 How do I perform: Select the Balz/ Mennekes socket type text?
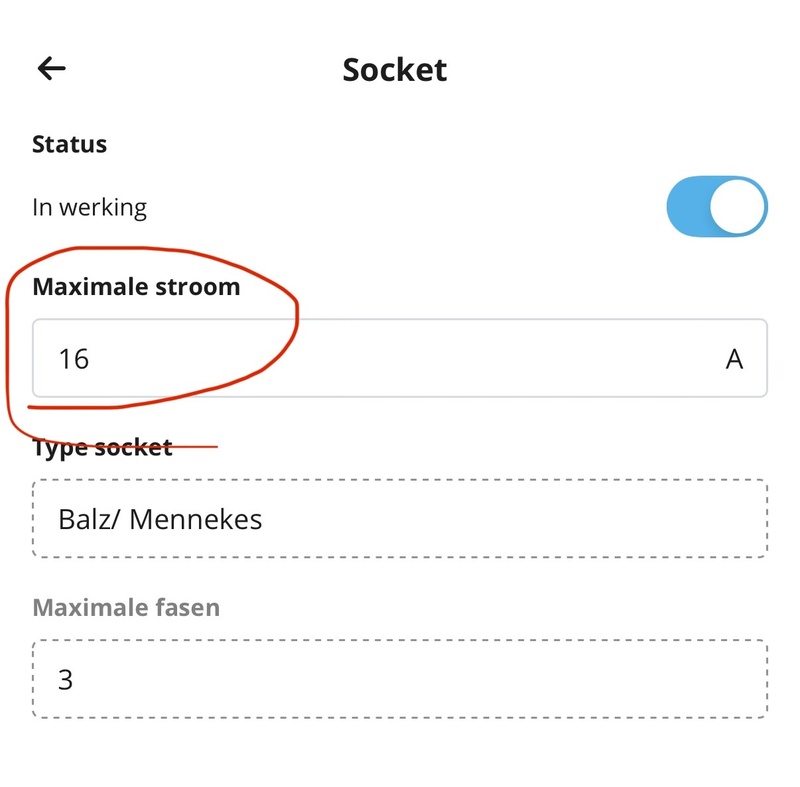[x=160, y=519]
